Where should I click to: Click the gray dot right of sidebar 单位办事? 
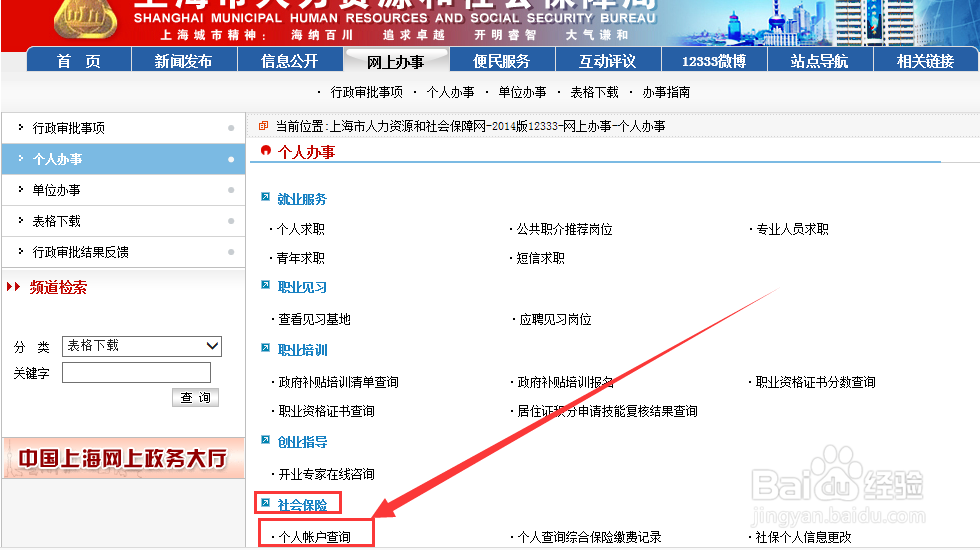coord(231,190)
